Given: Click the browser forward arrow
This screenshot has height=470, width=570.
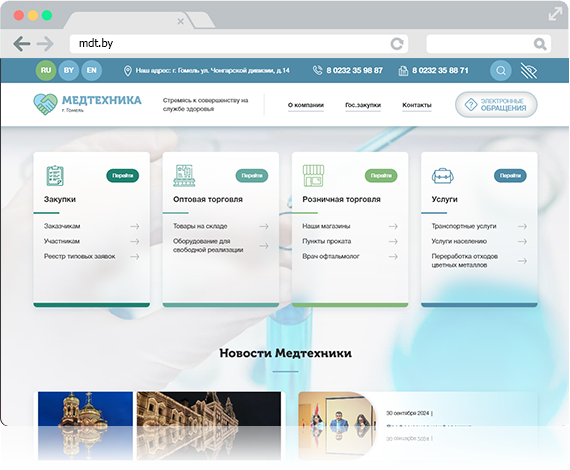Looking at the screenshot, I should [x=45, y=44].
